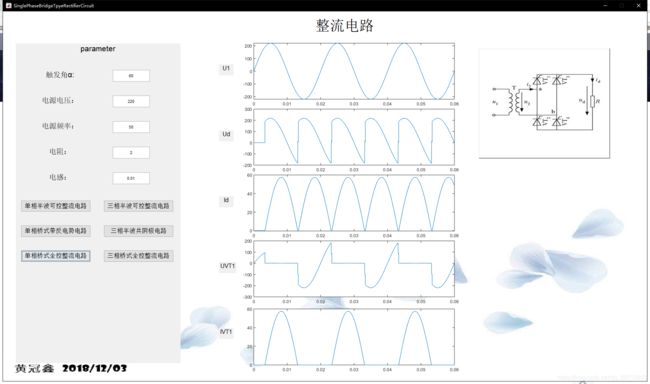The image size is (650, 384).
Task: Click the 电源电压 label
Action: [58, 100]
